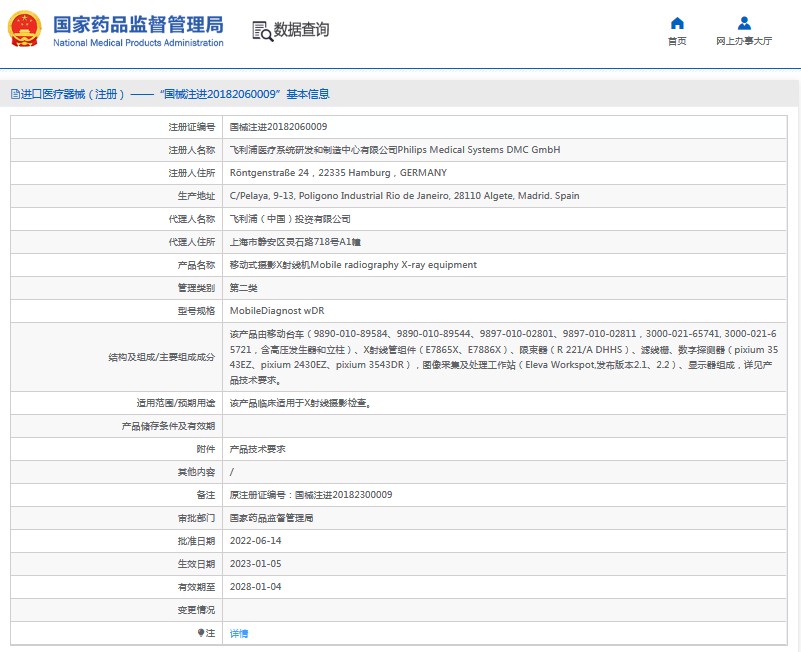Click National Medical Products Administration subtitle

pos(138,43)
